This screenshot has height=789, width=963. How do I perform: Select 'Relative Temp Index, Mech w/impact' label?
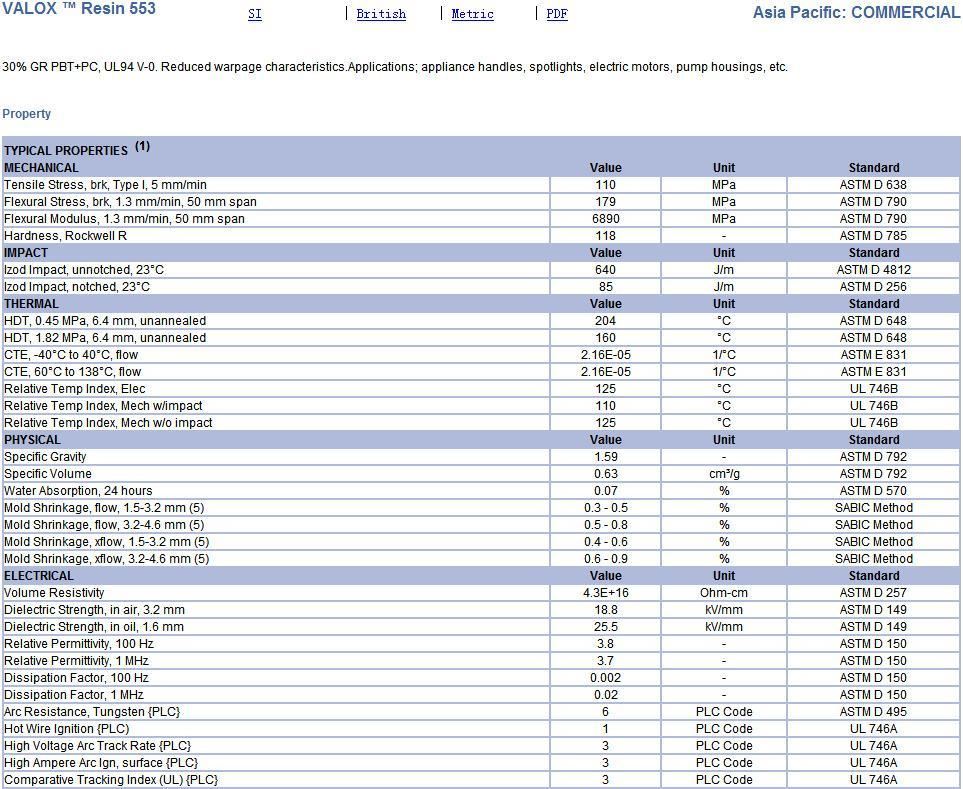tap(103, 406)
